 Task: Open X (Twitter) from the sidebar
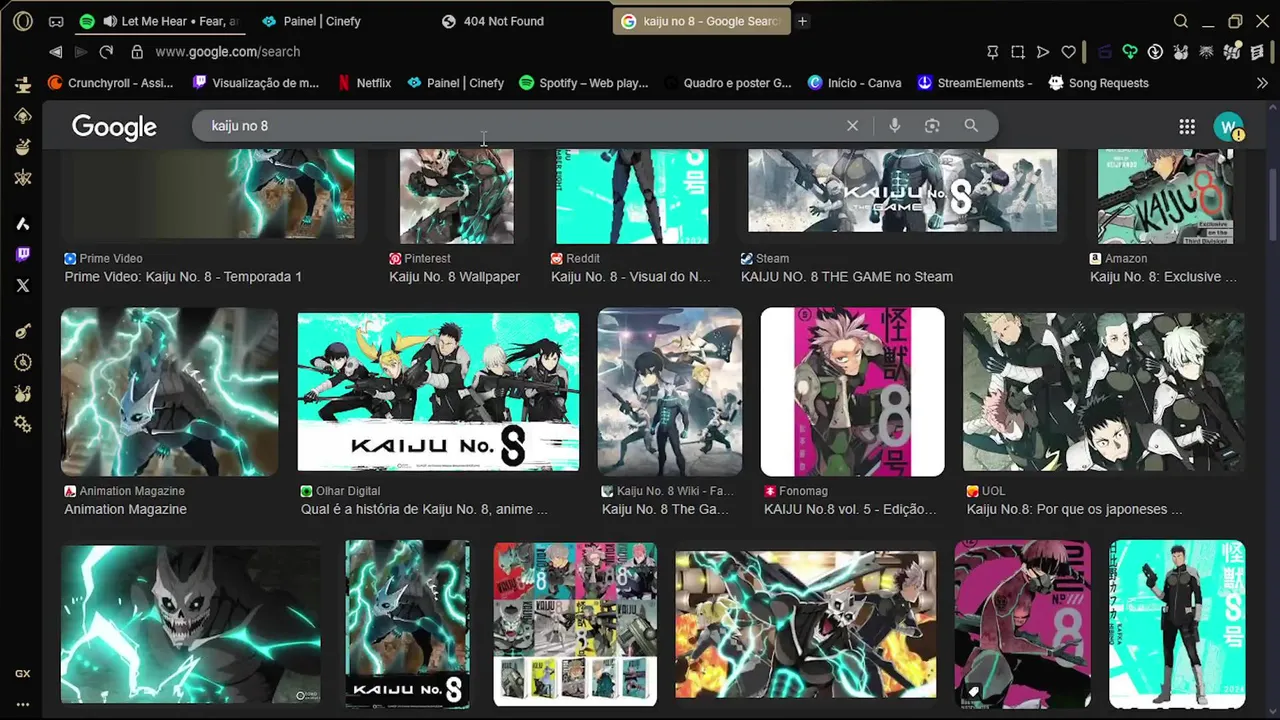22,285
